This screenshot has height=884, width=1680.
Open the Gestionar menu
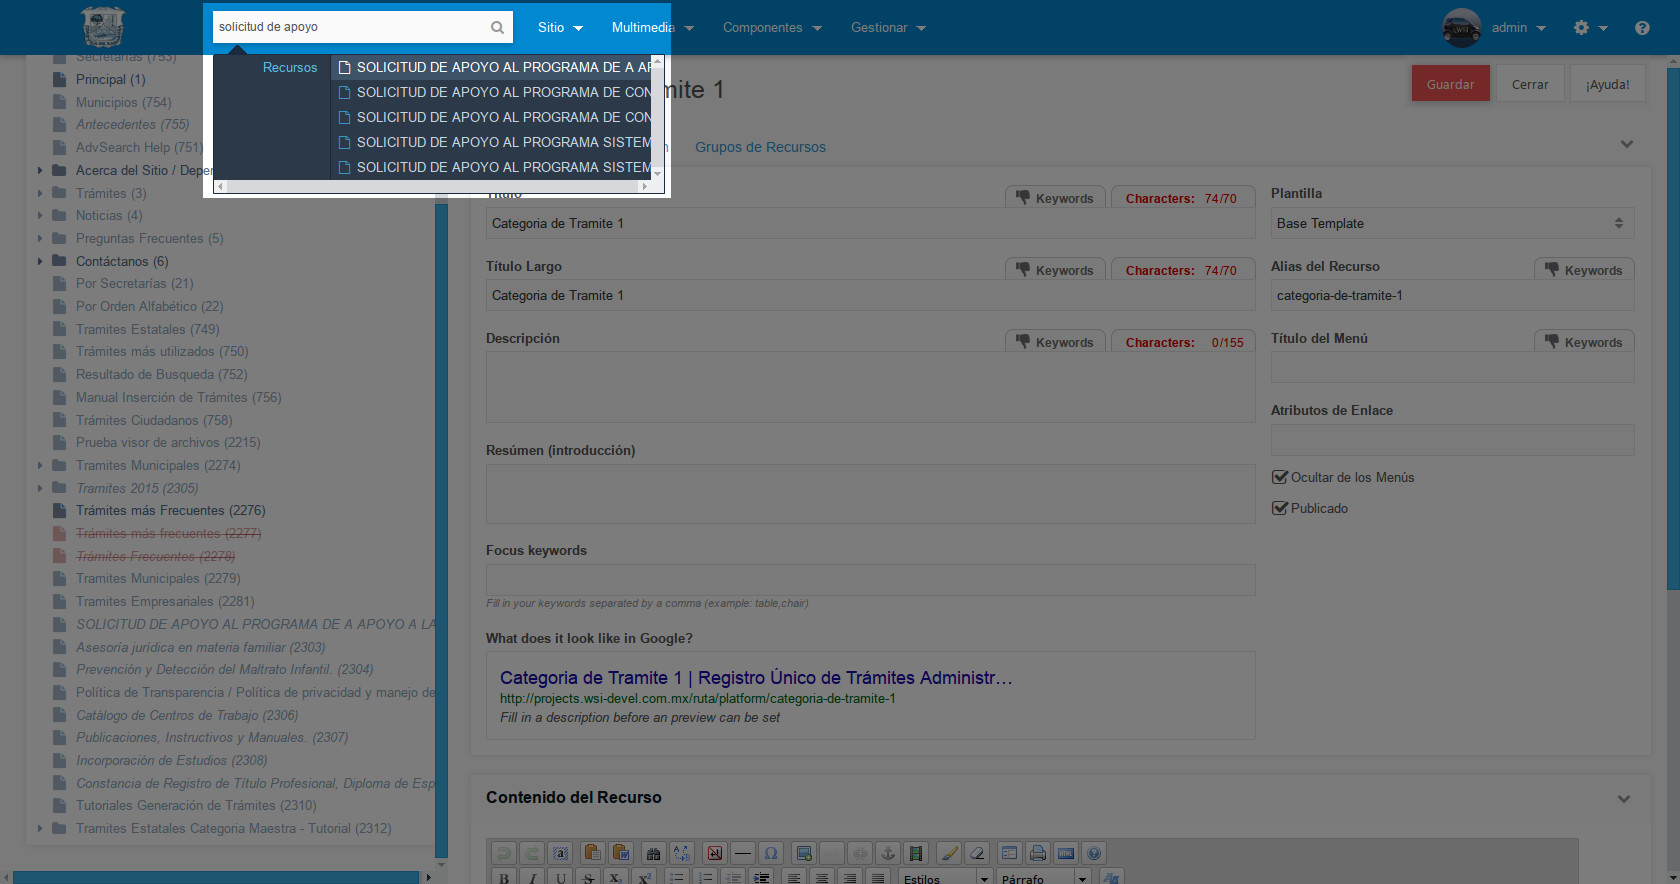point(888,27)
